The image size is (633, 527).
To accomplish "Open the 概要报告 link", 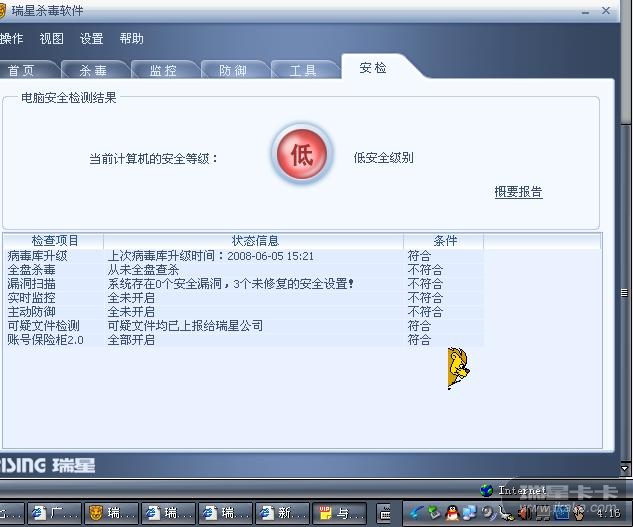I will [x=518, y=191].
